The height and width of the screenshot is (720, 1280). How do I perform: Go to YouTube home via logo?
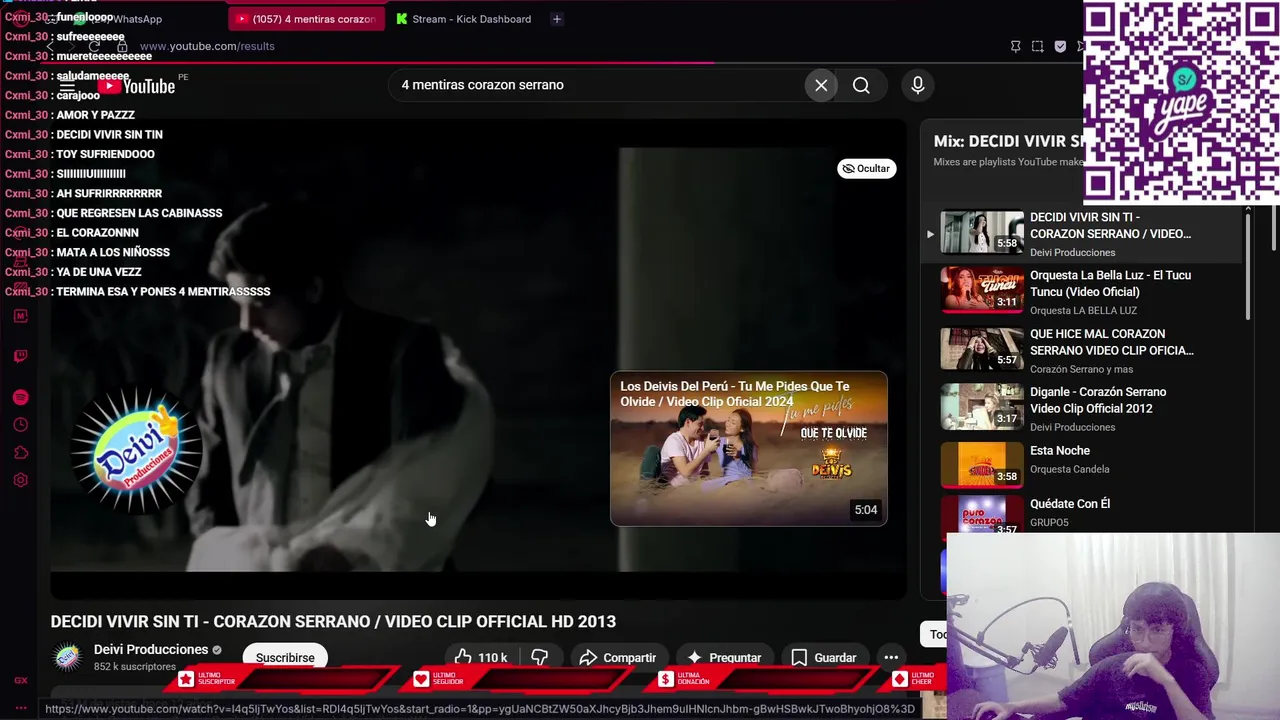coord(136,86)
